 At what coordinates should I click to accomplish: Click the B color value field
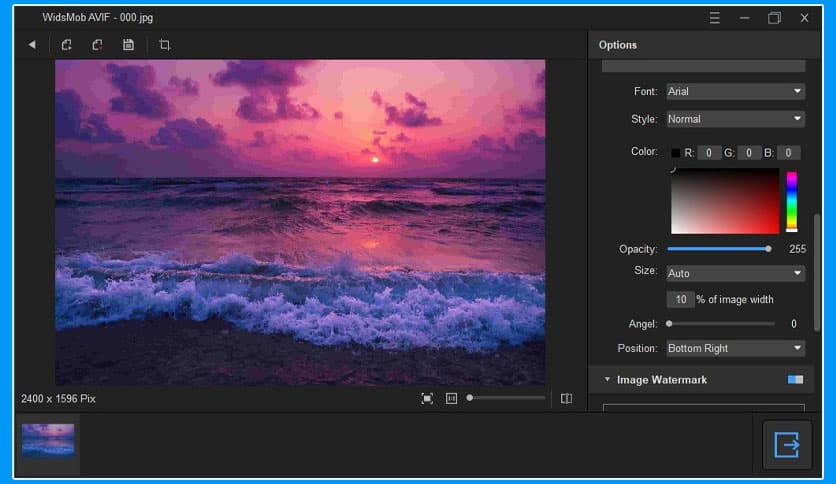pos(788,153)
